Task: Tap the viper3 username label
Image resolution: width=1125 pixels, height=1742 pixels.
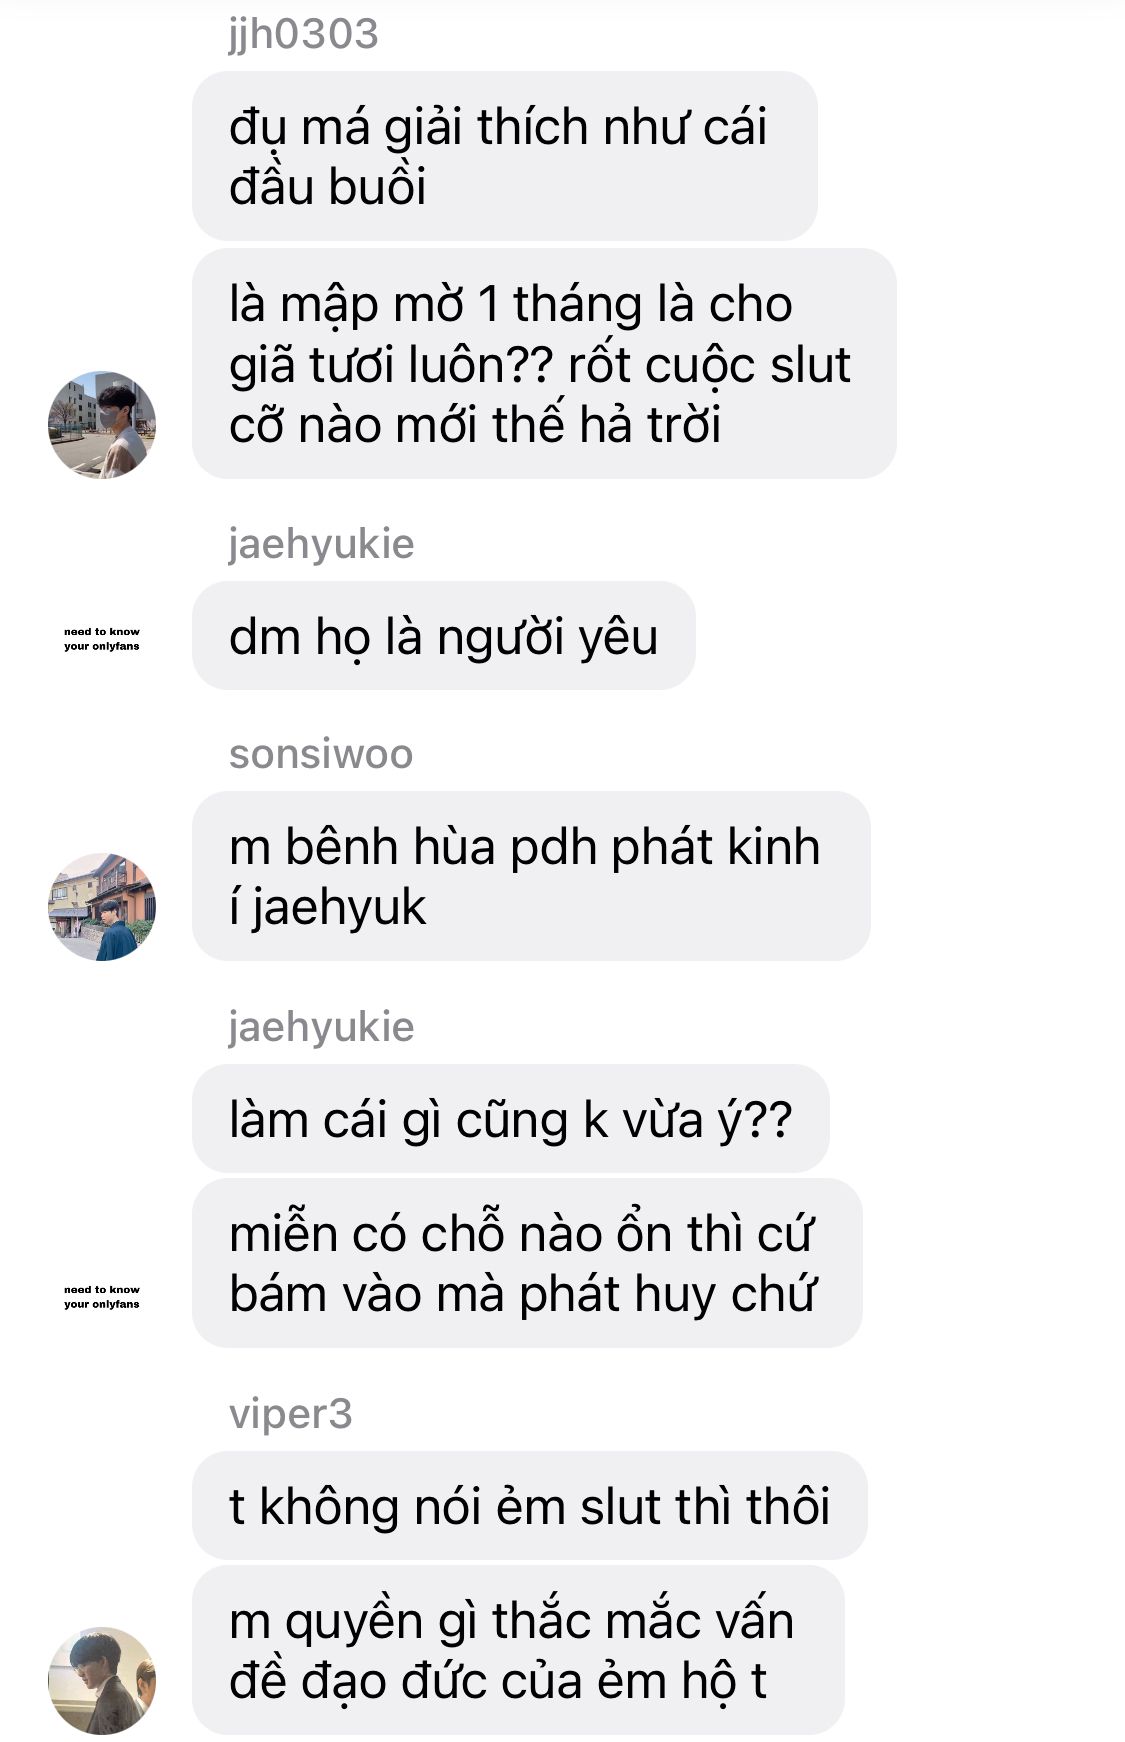Action: click(290, 1414)
